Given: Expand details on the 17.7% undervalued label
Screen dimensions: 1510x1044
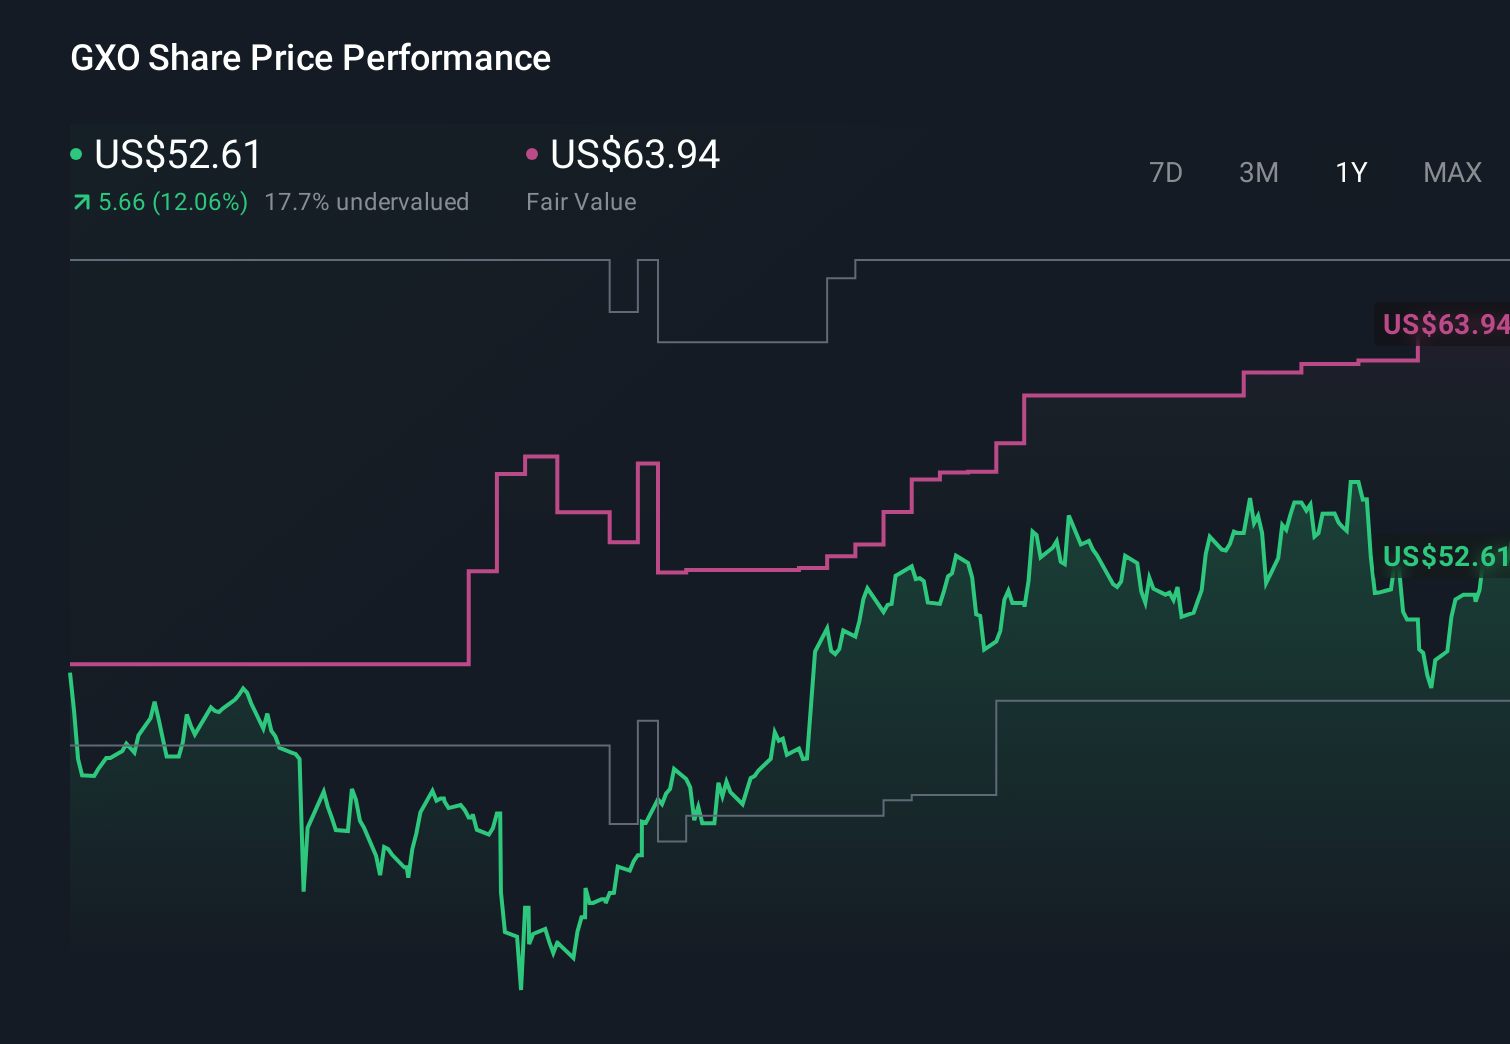Looking at the screenshot, I should point(367,201).
